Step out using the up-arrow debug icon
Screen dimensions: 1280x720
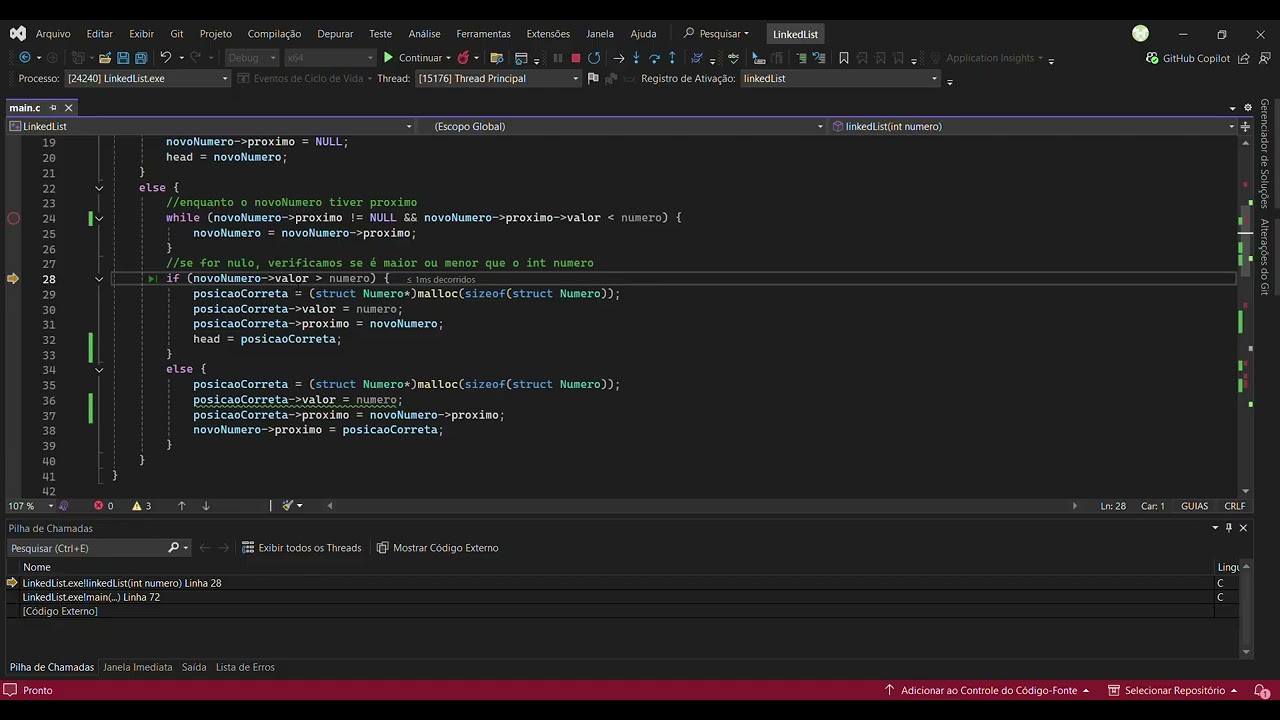pos(672,58)
